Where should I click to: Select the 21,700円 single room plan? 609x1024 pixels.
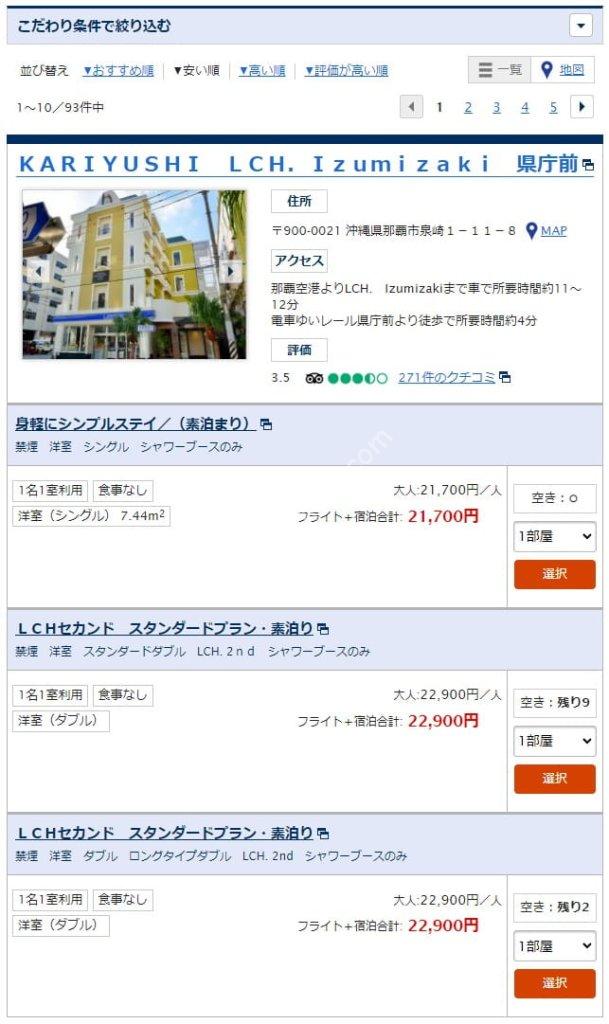tap(554, 574)
